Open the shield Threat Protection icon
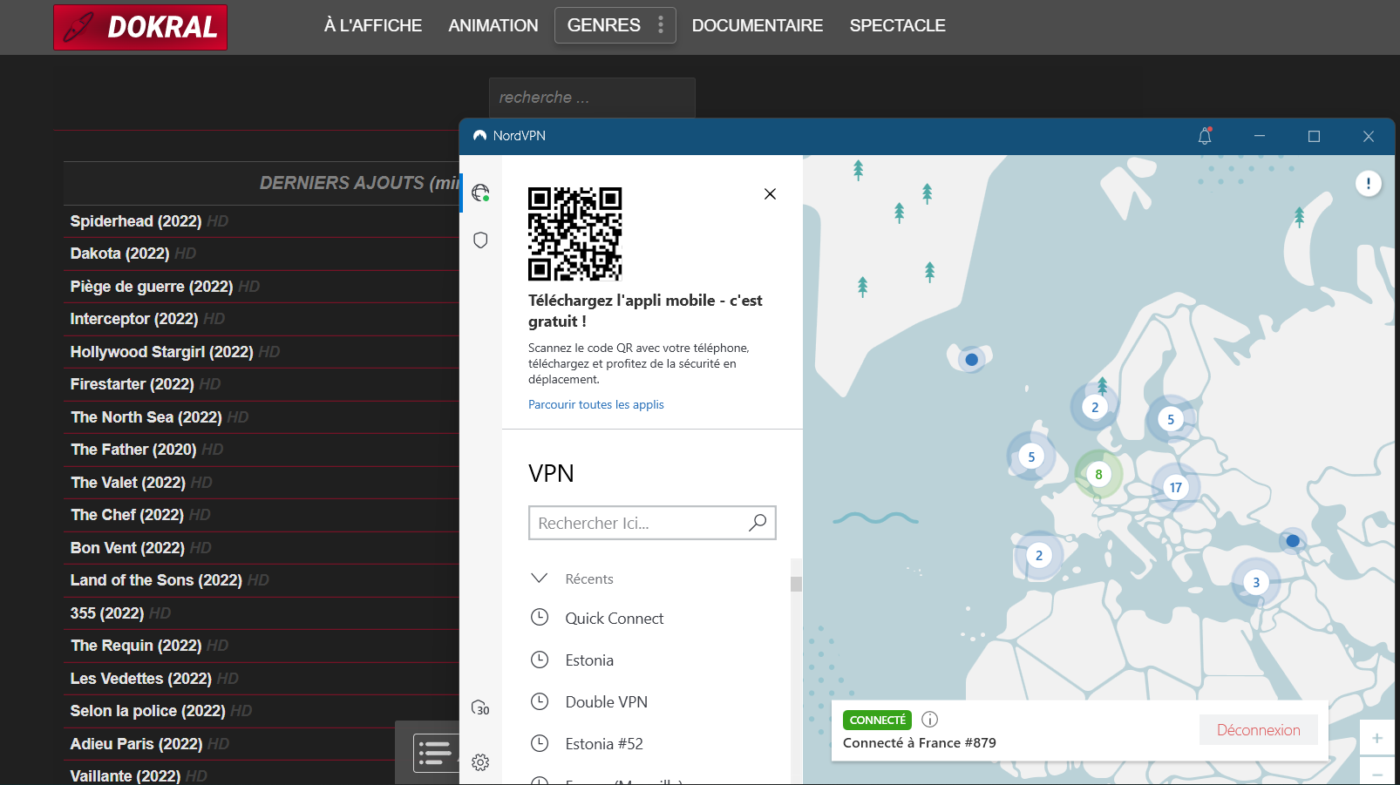Image resolution: width=1400 pixels, height=785 pixels. [x=481, y=240]
